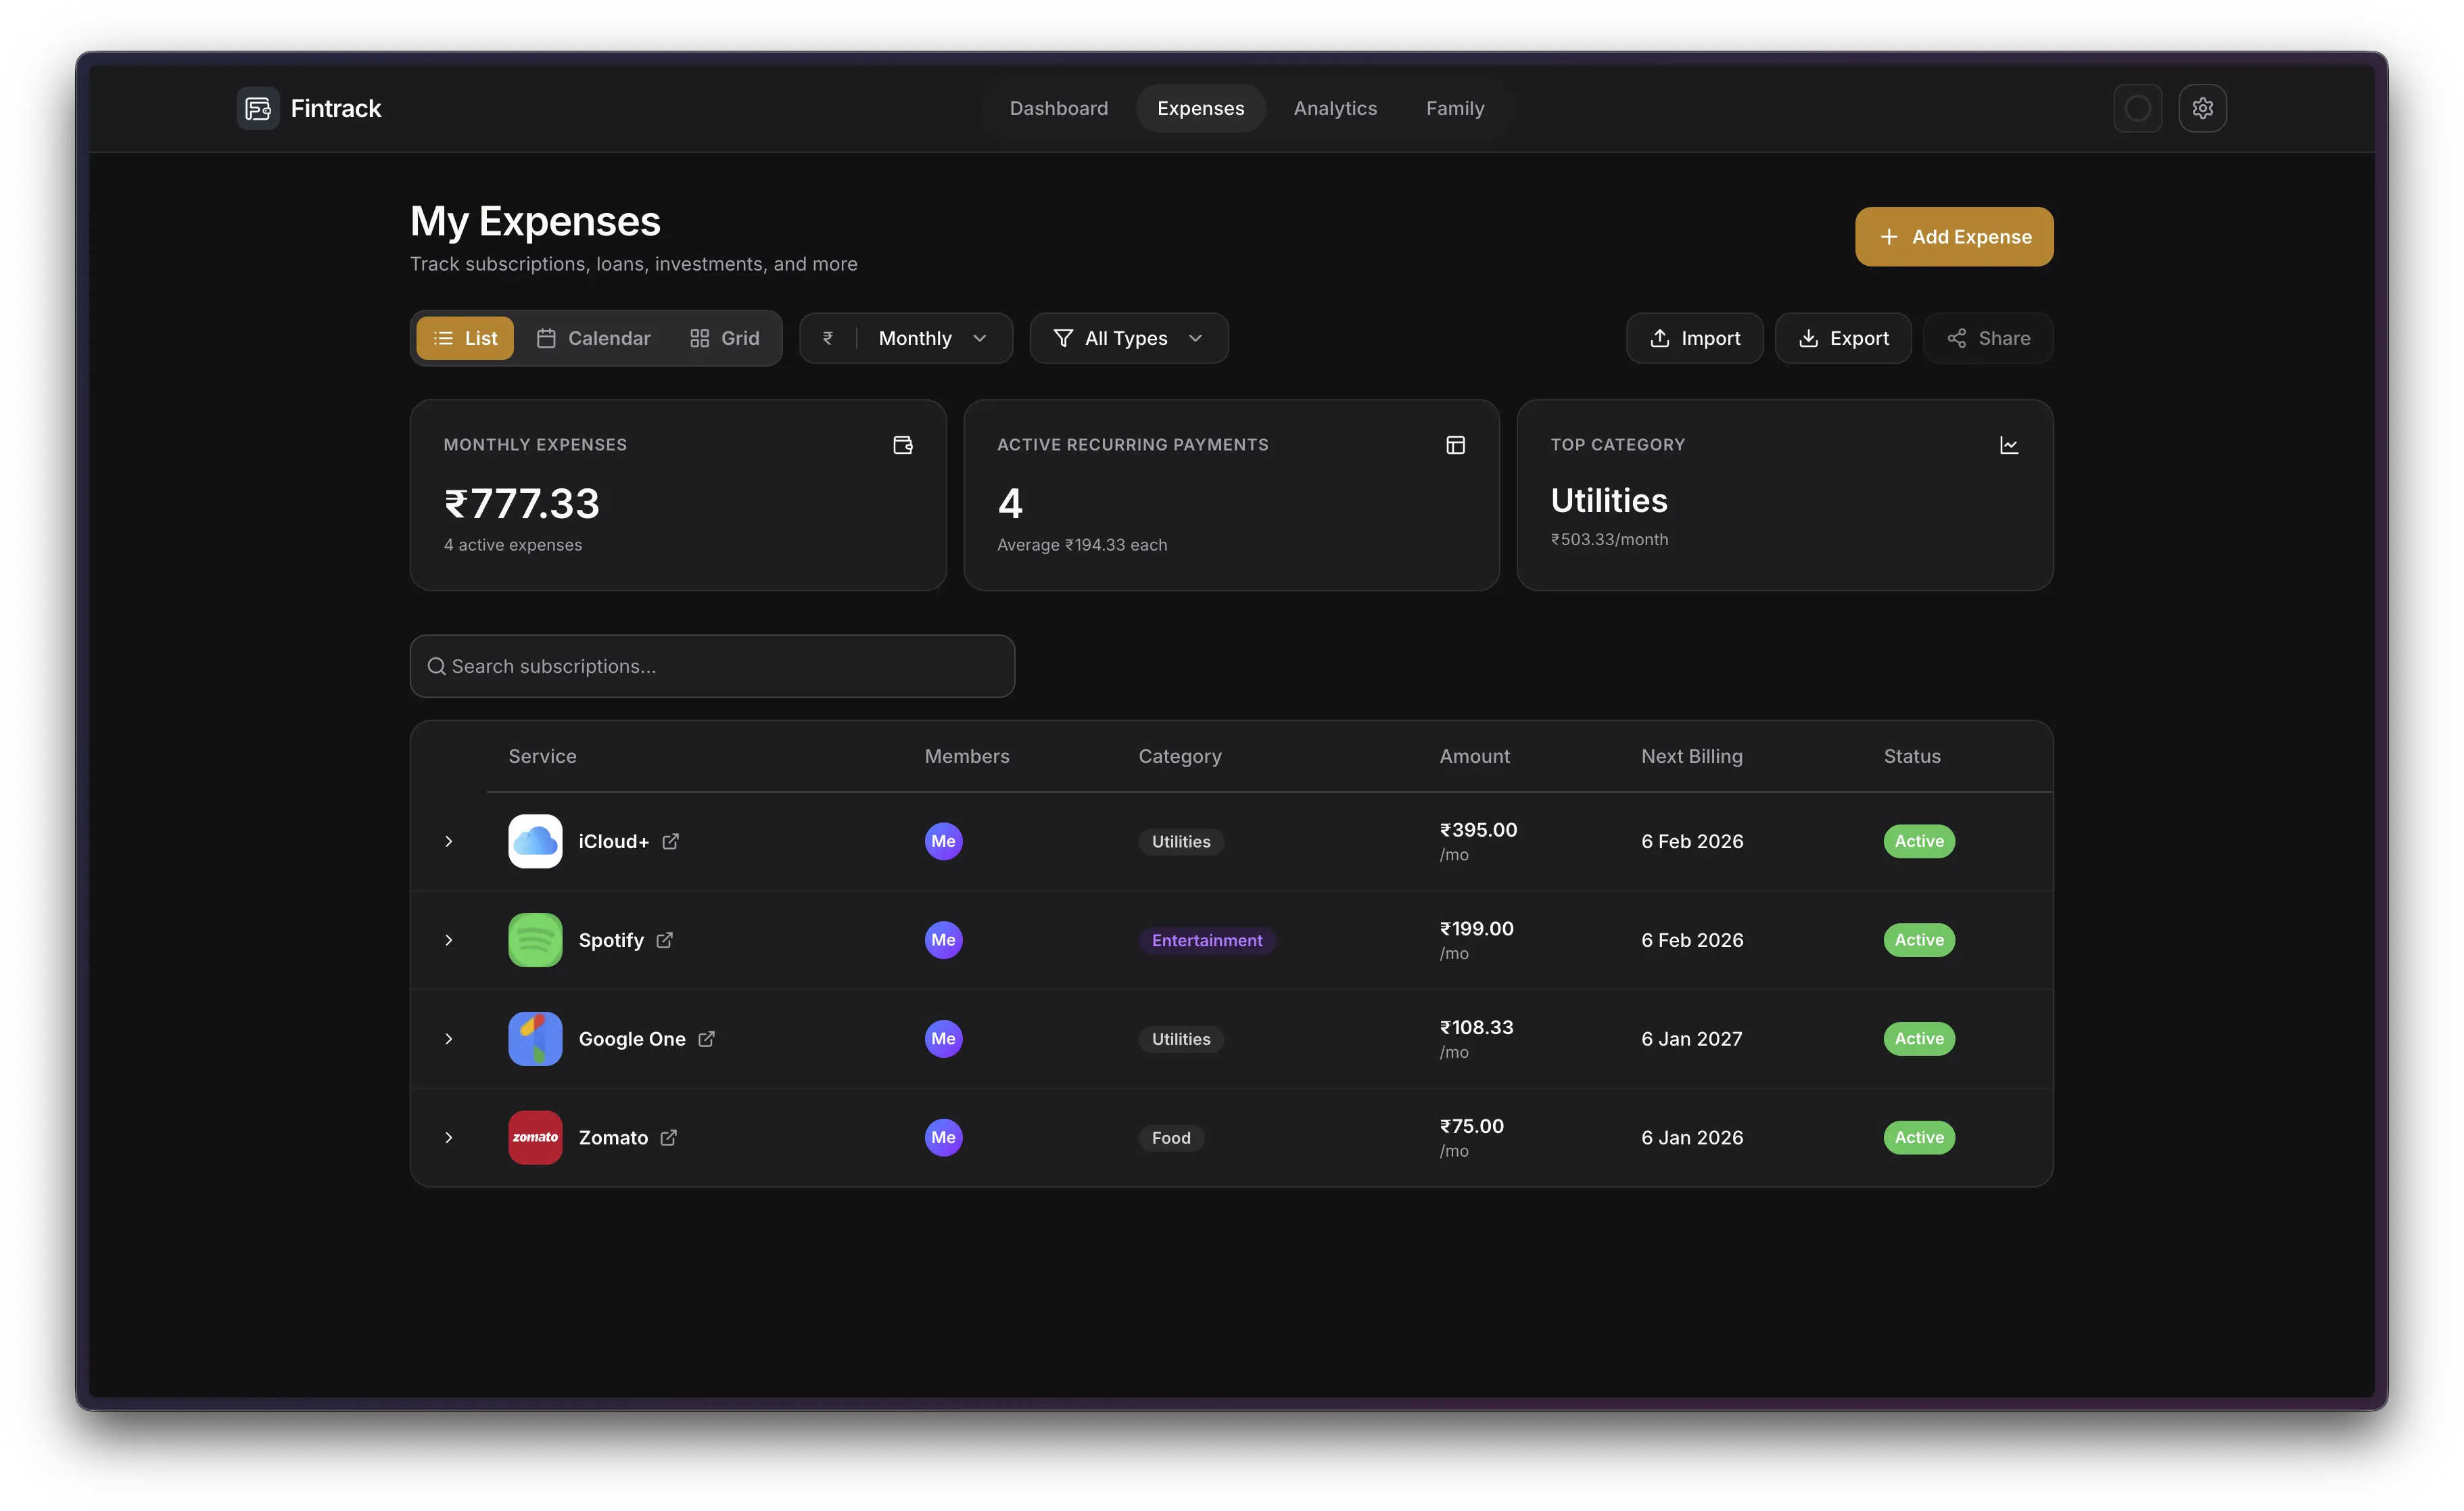This screenshot has width=2464, height=1511.
Task: Open Google One external link icon
Action: (706, 1039)
